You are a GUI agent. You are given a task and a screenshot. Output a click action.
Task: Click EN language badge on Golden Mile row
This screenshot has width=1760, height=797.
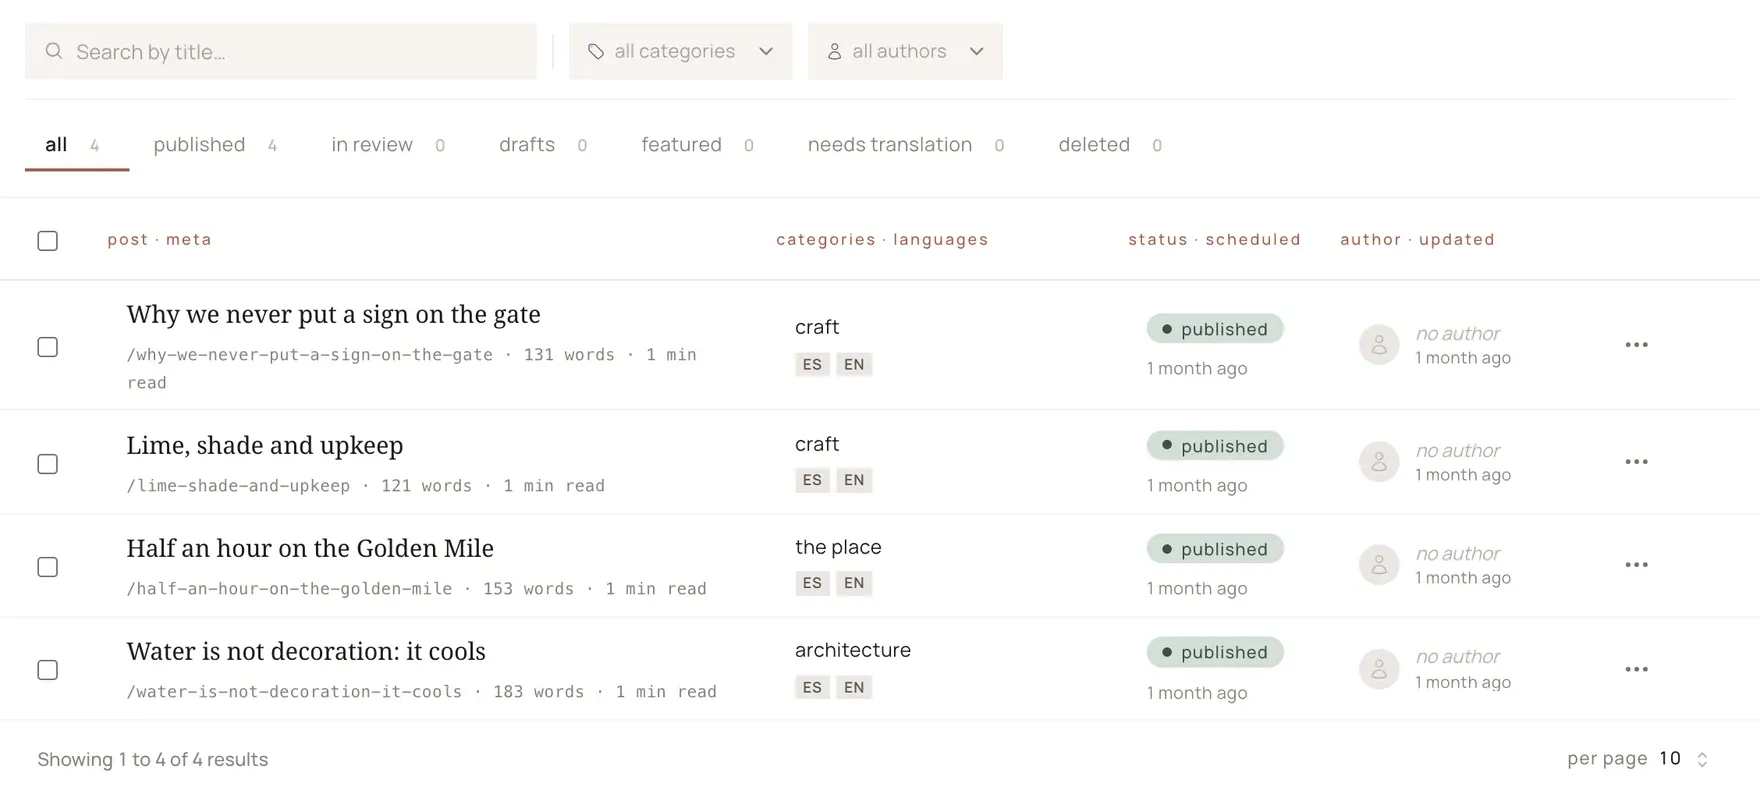click(854, 583)
